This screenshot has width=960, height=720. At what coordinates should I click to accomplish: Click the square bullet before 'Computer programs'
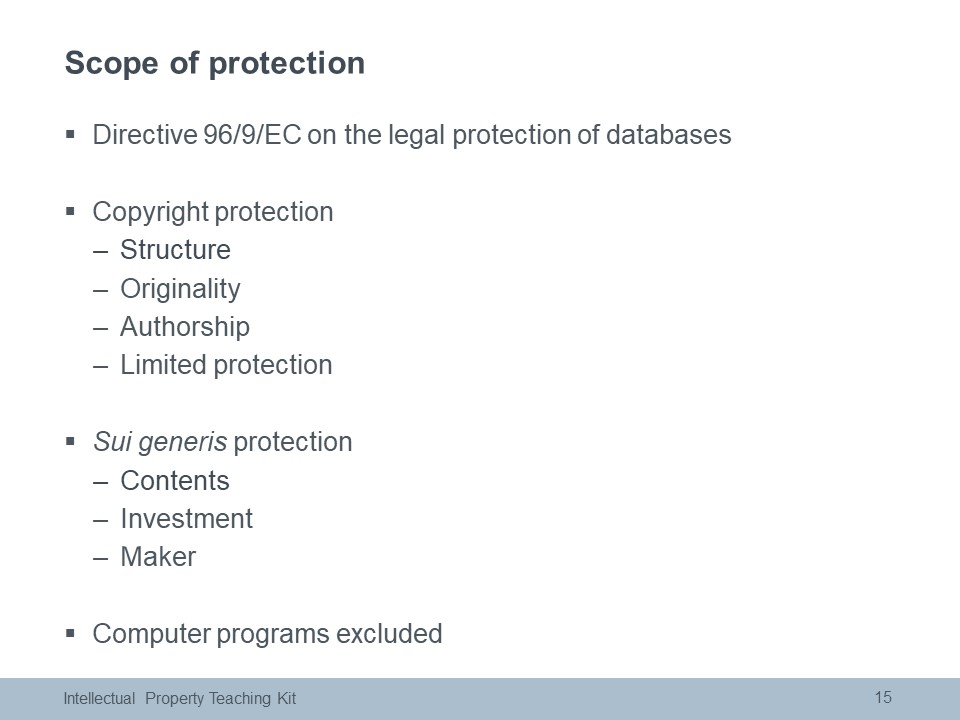coord(70,633)
